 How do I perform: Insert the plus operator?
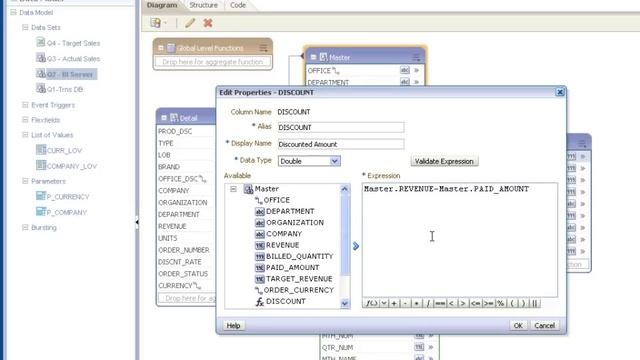[394, 303]
